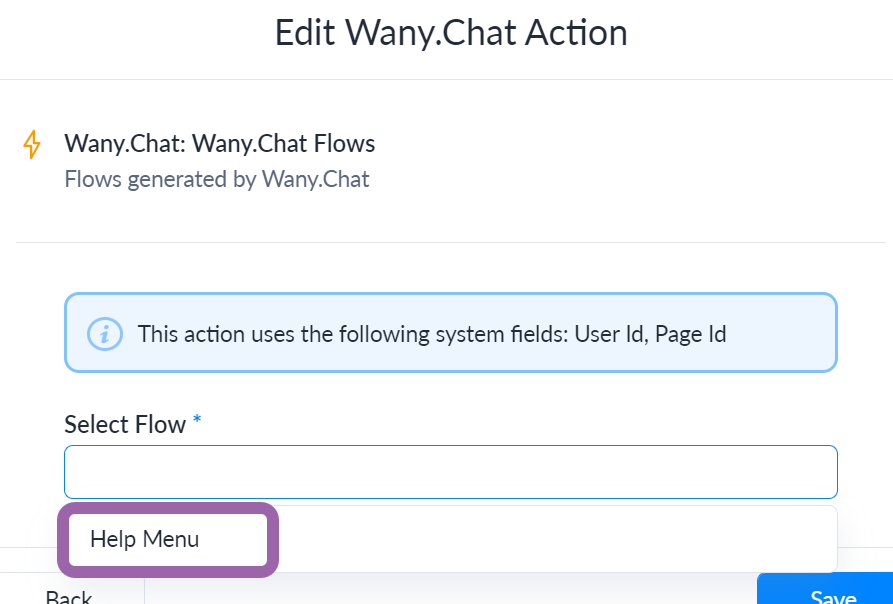Focus the Select Flow input field

click(450, 472)
